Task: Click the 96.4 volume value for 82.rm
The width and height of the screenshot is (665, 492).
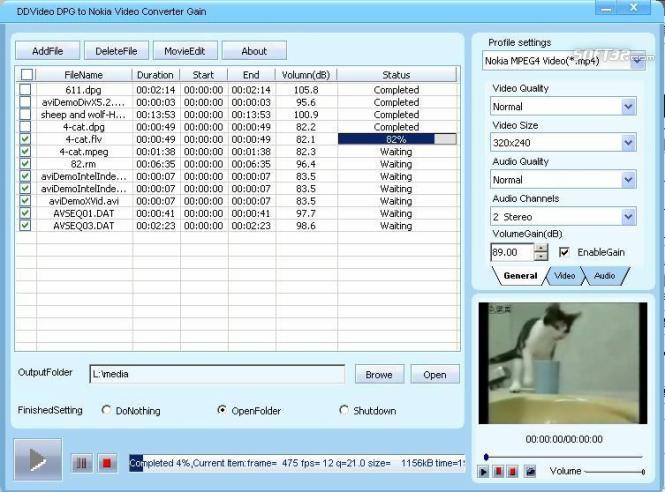Action: tap(306, 164)
